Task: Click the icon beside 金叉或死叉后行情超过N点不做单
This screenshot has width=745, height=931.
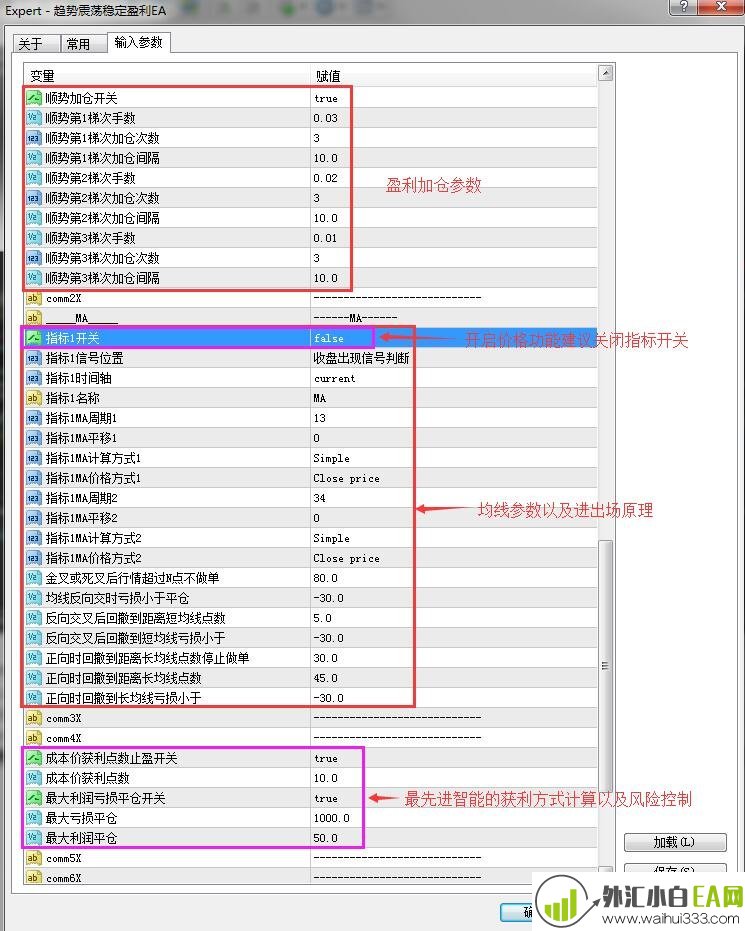Action: click(34, 578)
